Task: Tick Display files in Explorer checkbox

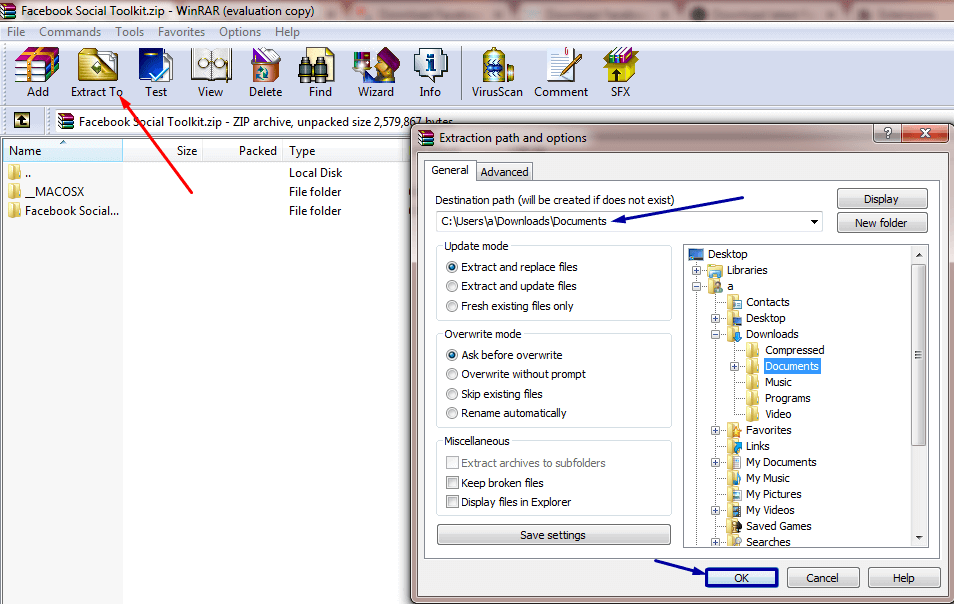Action: [x=452, y=502]
